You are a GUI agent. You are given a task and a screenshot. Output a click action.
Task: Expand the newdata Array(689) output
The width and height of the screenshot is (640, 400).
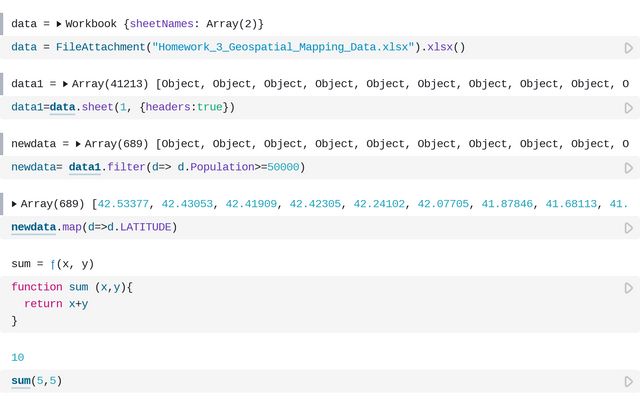(x=79, y=144)
